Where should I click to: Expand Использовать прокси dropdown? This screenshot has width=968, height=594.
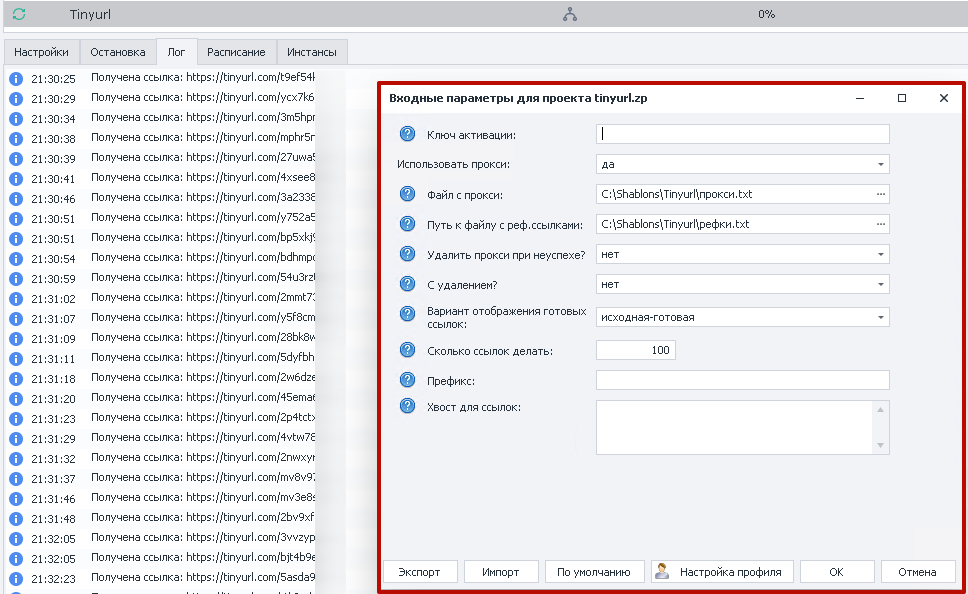[880, 164]
